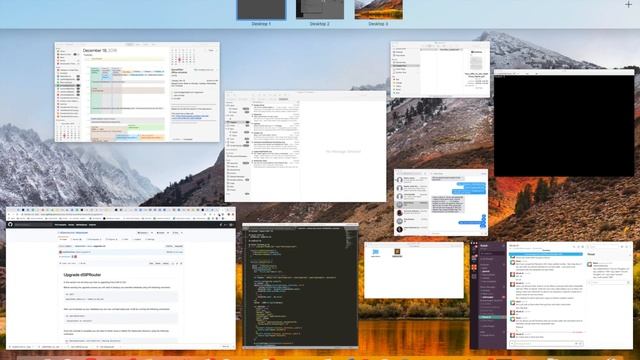Click the blue folder icon in small Finder window
The image size is (640, 360).
coord(376,252)
